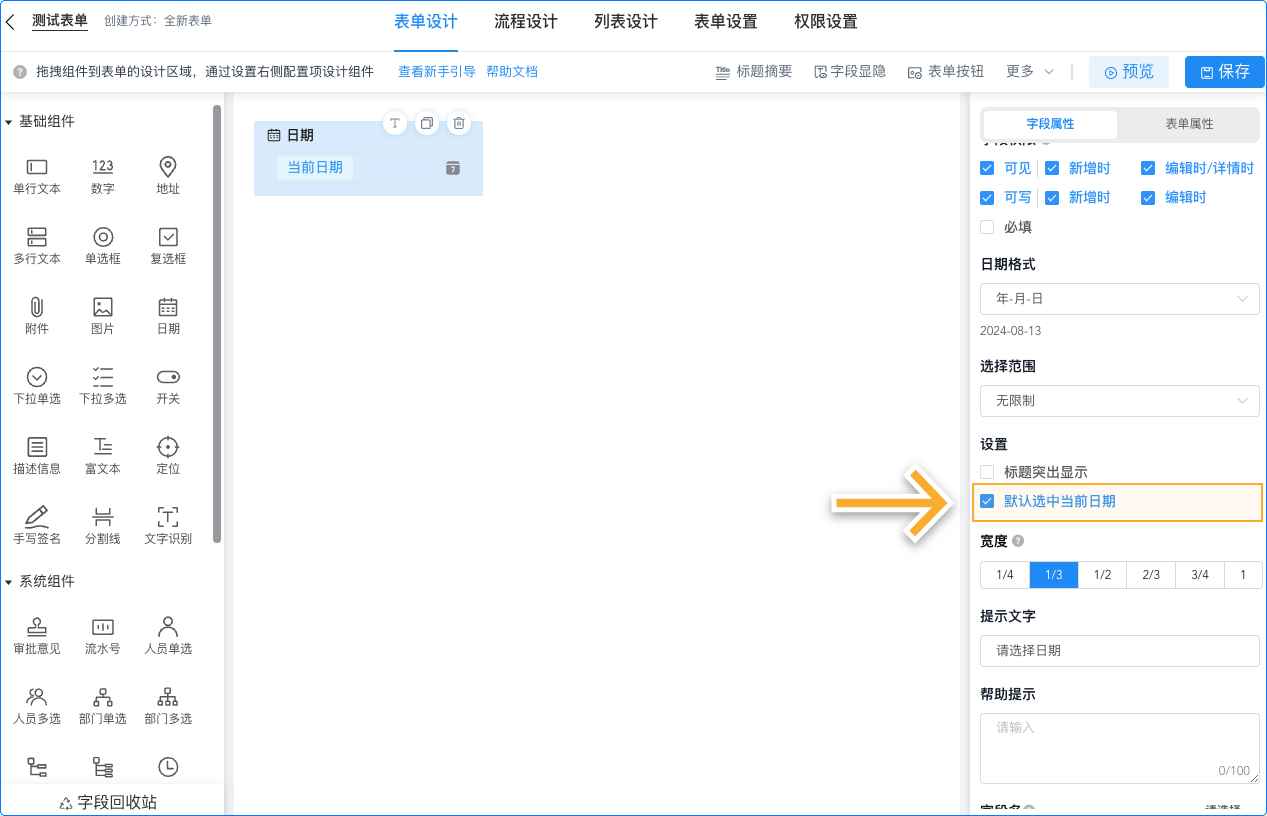This screenshot has height=816, width=1267.
Task: Select the 单行文本 component icon
Action: pos(37,176)
